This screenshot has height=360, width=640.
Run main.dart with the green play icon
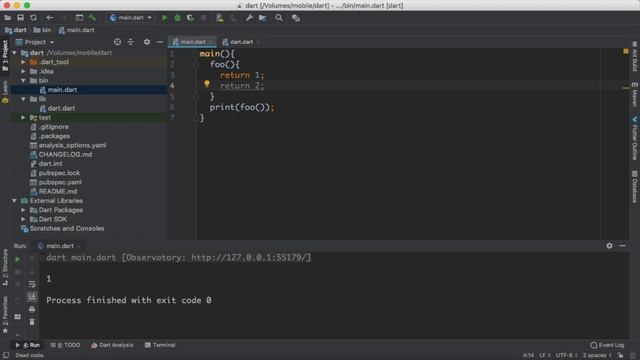pyautogui.click(x=164, y=18)
